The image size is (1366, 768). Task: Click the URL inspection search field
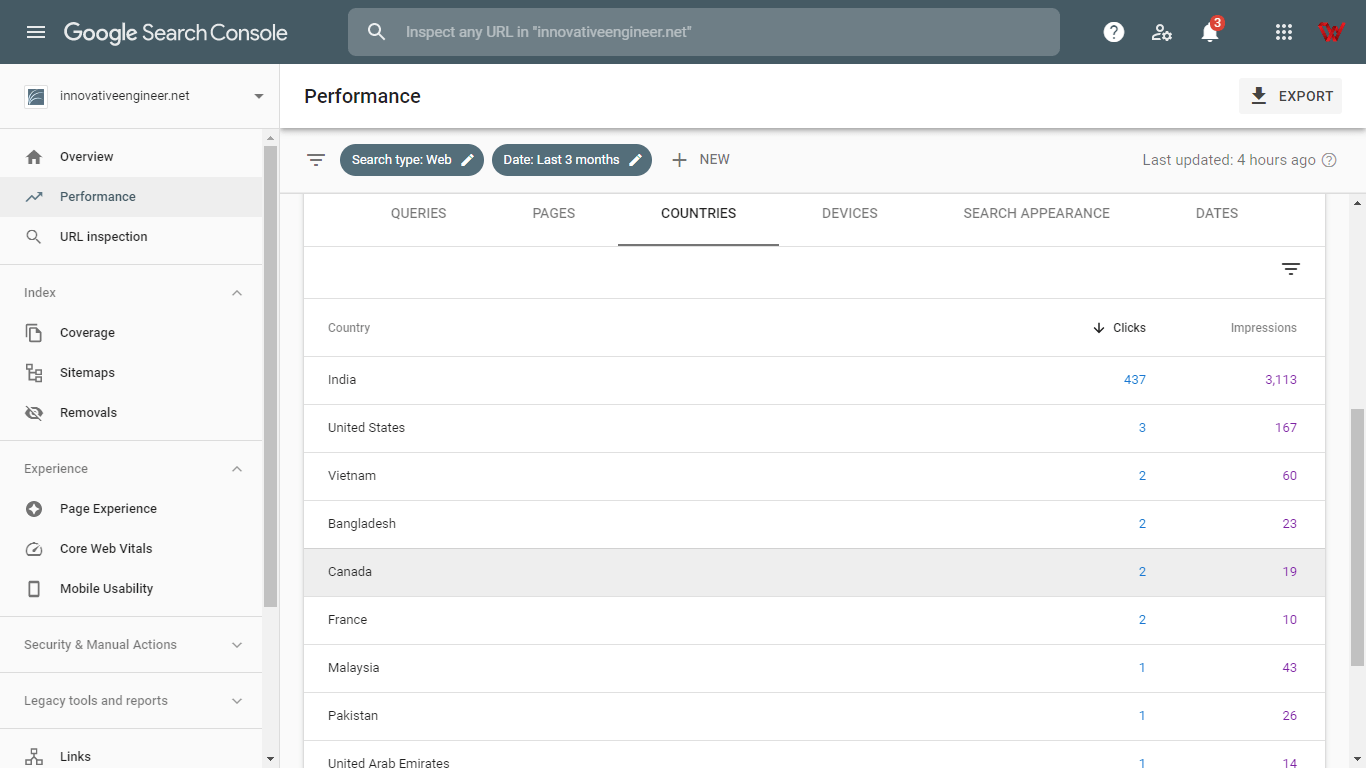coord(704,32)
